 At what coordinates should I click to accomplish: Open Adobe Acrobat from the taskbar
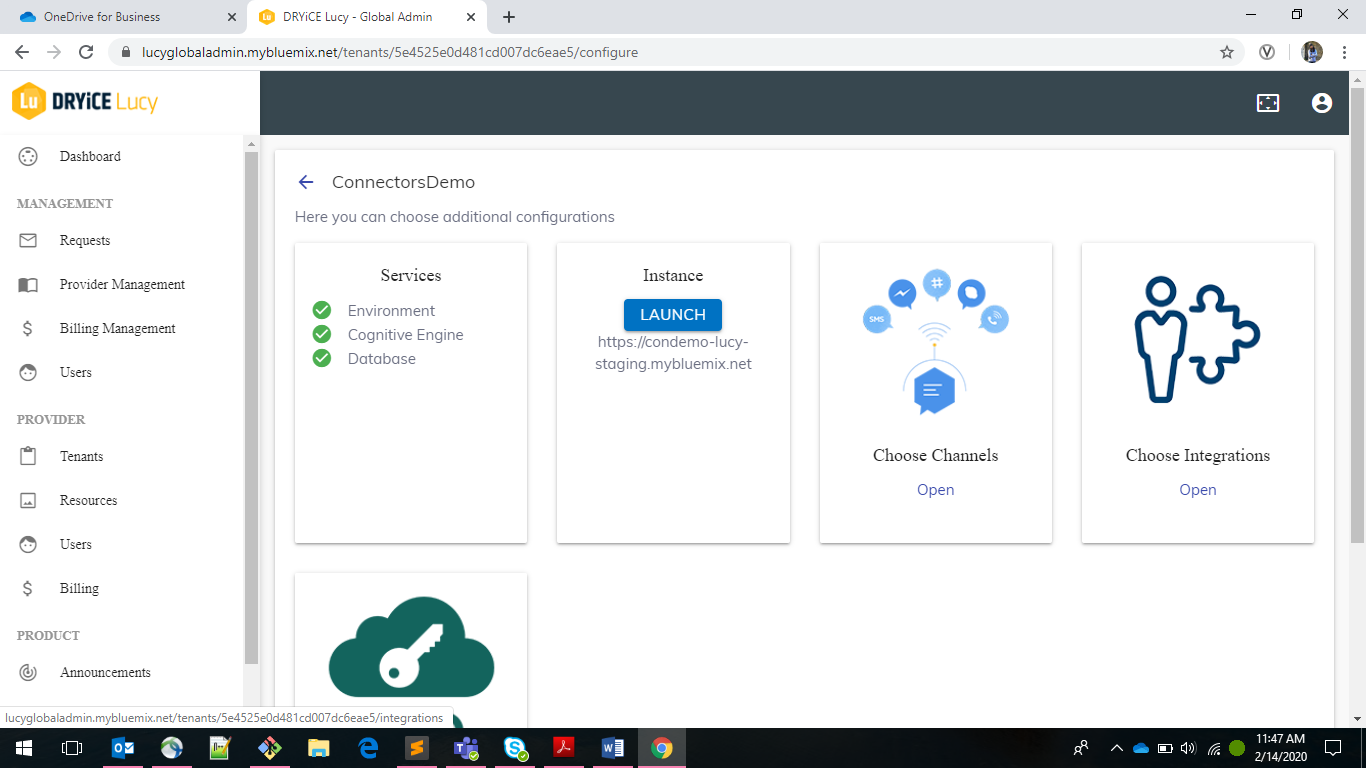tap(564, 748)
